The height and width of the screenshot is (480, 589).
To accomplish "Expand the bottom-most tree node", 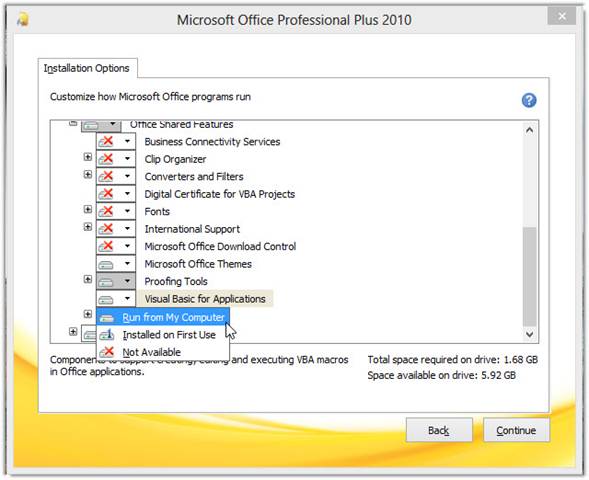I will 73,332.
